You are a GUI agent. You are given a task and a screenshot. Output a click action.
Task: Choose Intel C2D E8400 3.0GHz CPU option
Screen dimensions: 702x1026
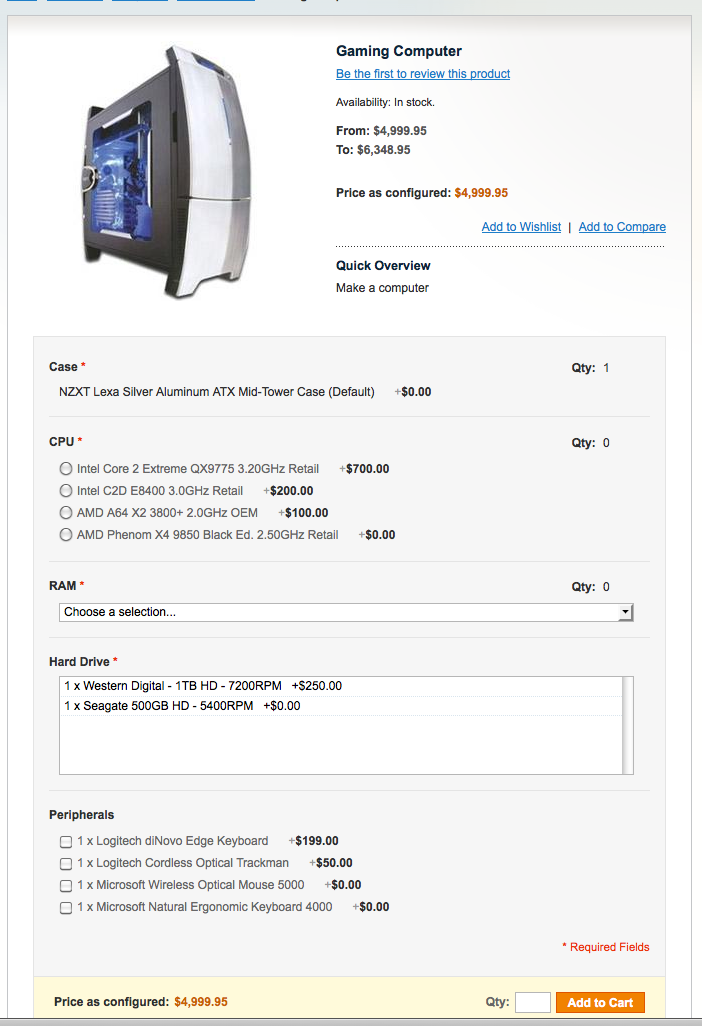[x=66, y=491]
